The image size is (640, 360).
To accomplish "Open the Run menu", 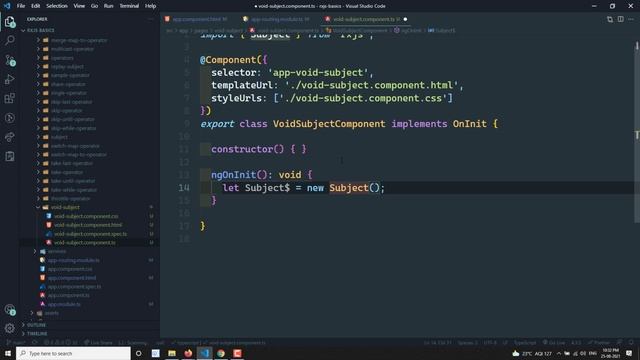I will pyautogui.click(x=109, y=6).
